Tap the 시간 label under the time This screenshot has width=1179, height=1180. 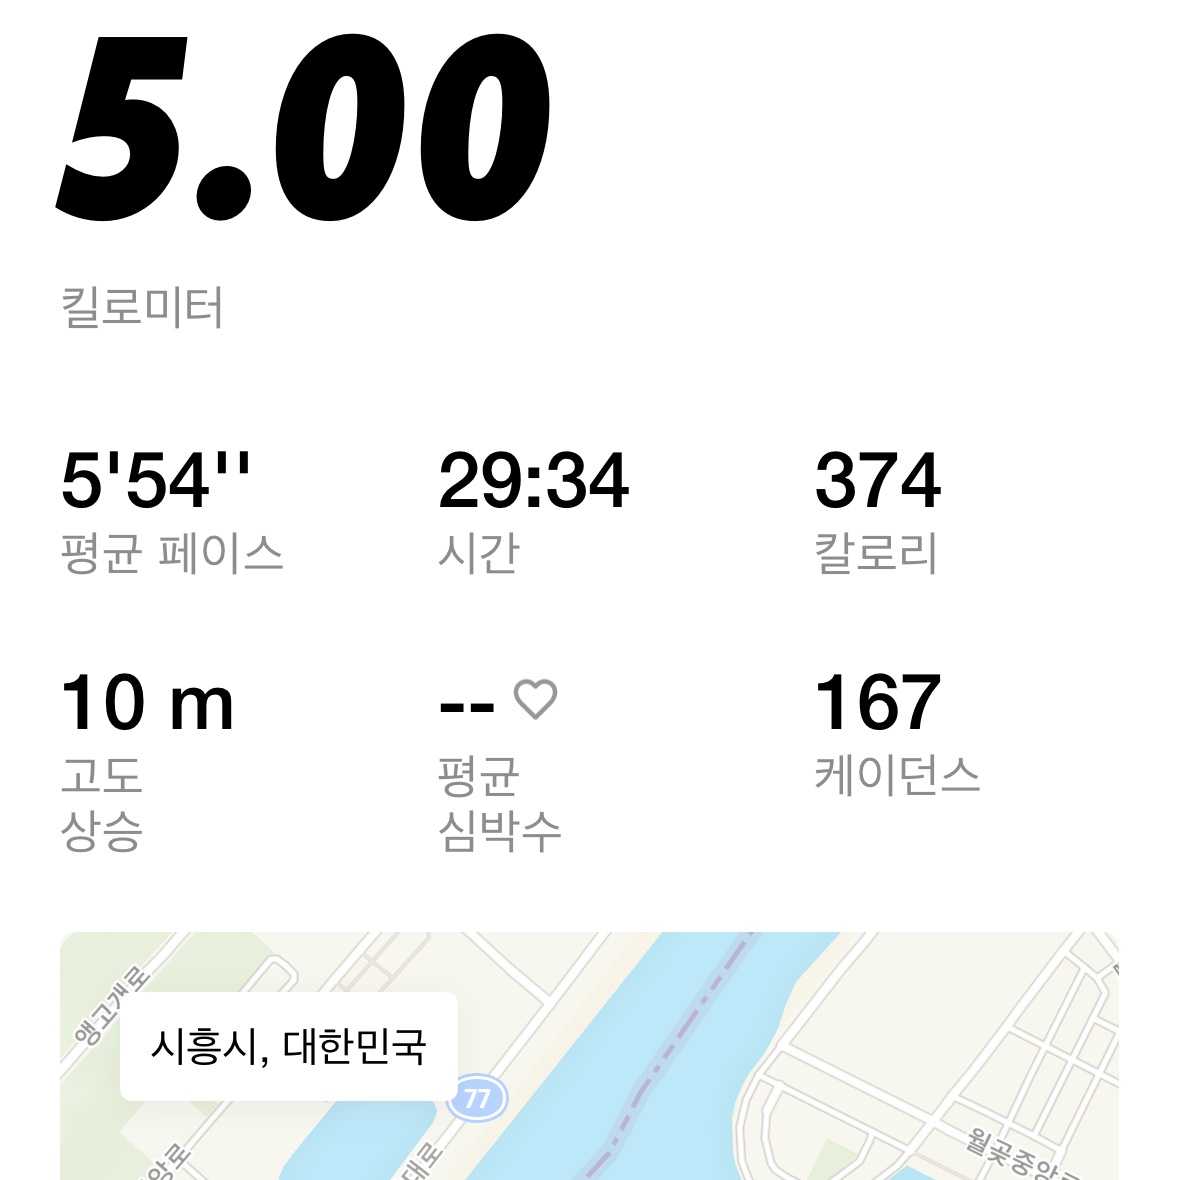click(x=479, y=553)
